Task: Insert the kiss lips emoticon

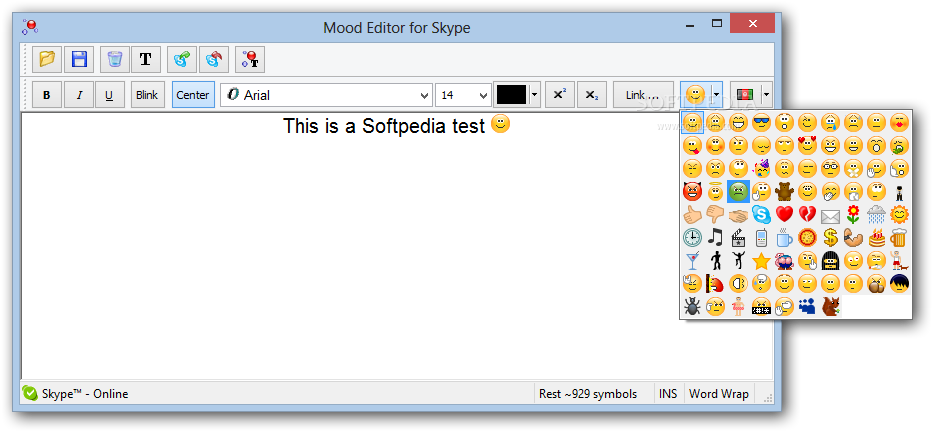Action: (899, 123)
